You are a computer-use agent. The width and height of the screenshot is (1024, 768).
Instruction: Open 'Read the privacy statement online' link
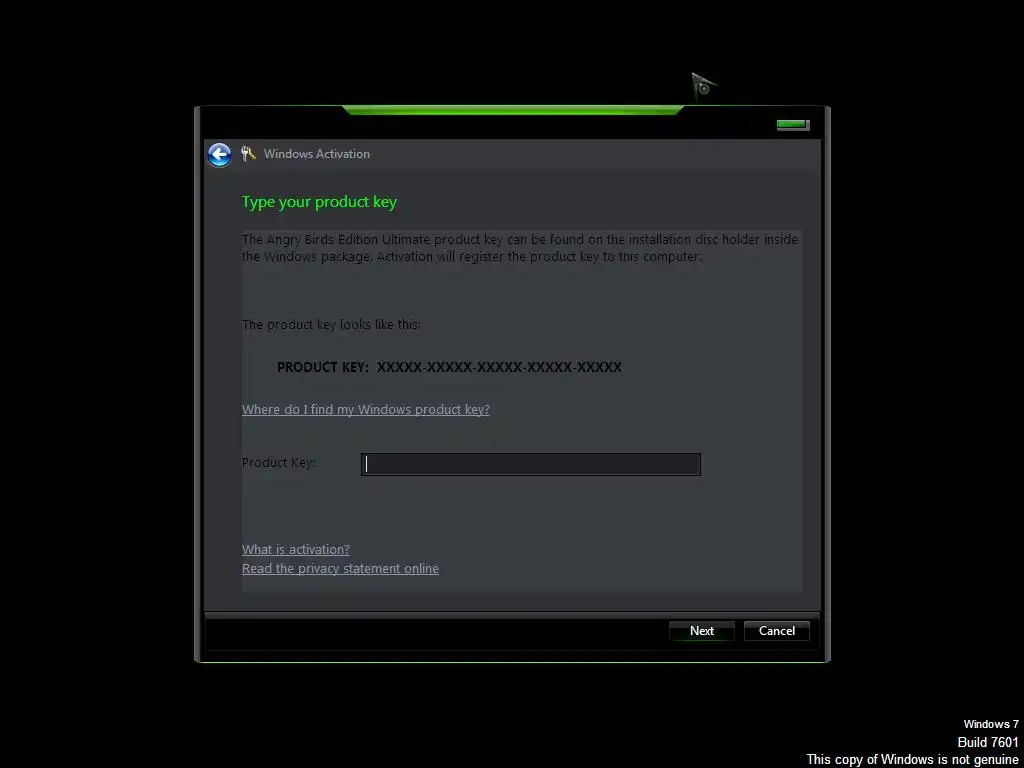click(340, 568)
